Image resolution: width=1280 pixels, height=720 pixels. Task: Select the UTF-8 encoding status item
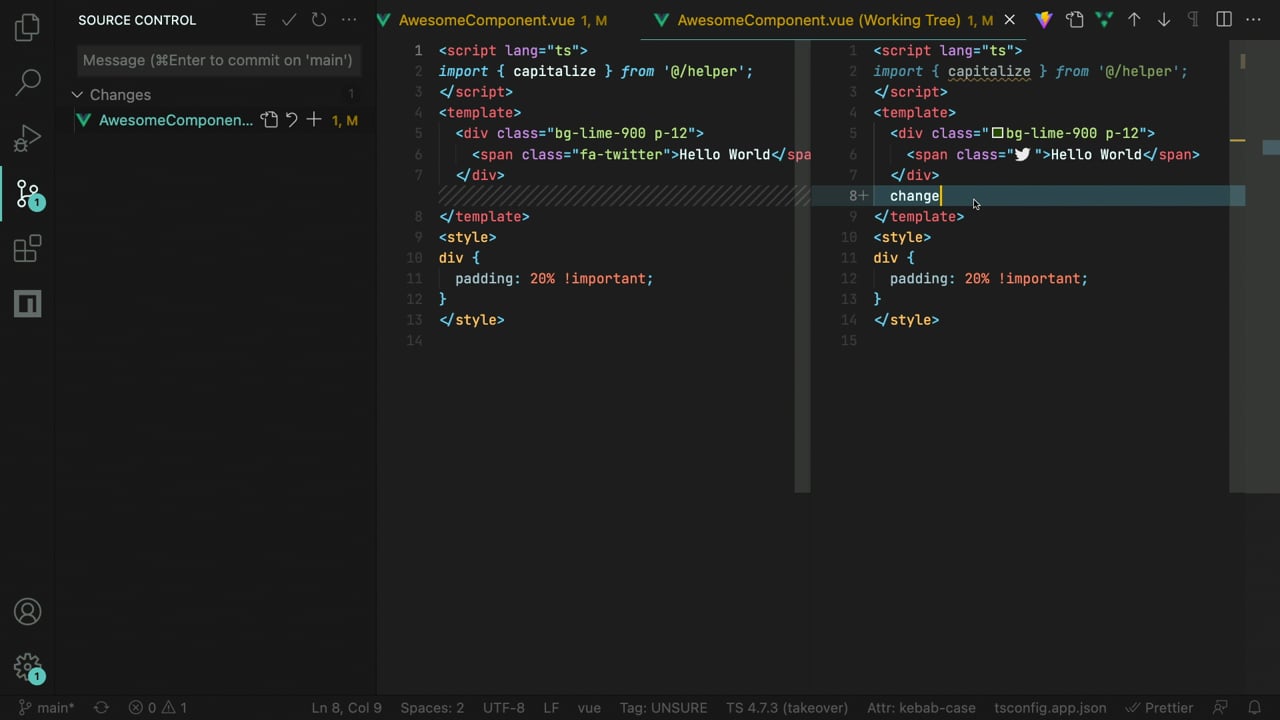[x=504, y=708]
